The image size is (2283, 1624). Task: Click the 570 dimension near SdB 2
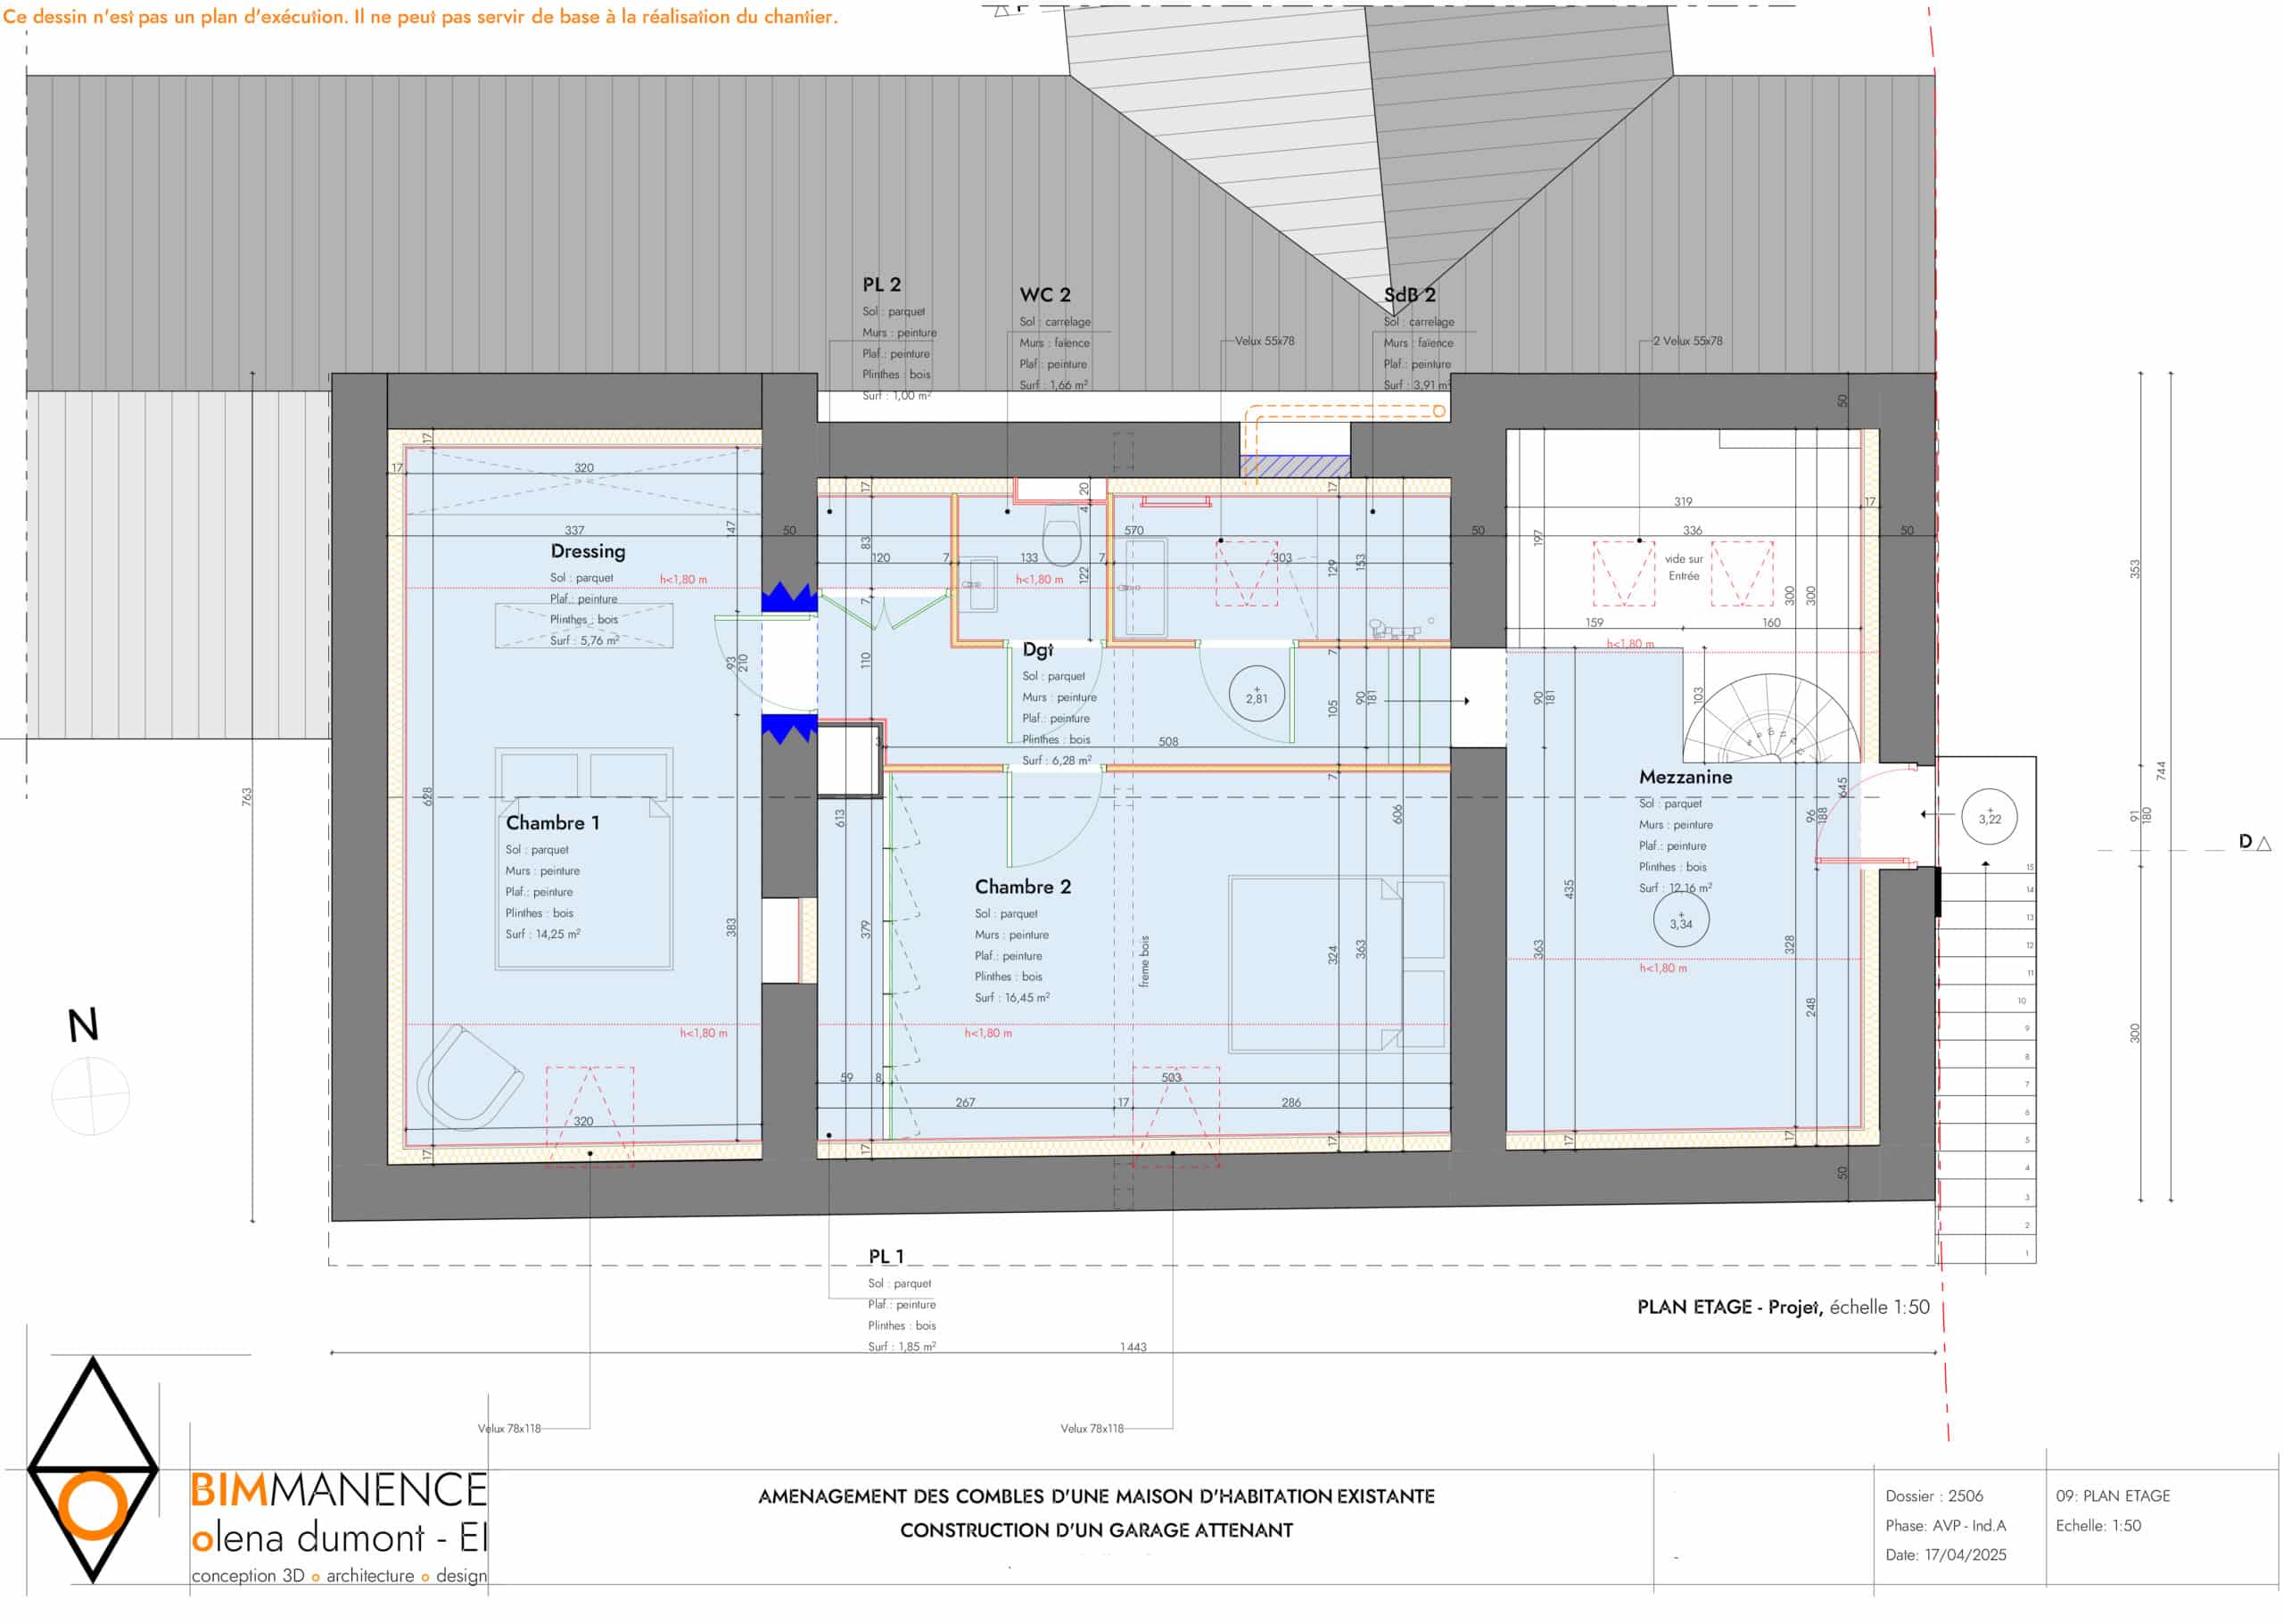click(1133, 531)
